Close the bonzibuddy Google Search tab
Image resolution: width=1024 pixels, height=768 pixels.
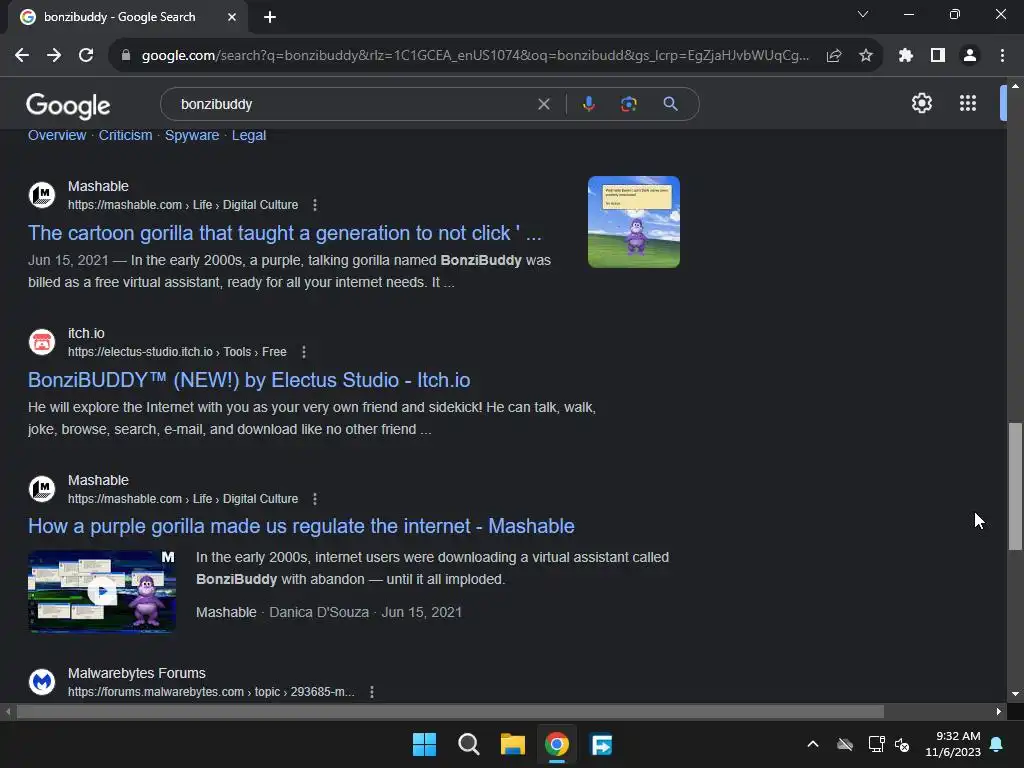[x=232, y=17]
